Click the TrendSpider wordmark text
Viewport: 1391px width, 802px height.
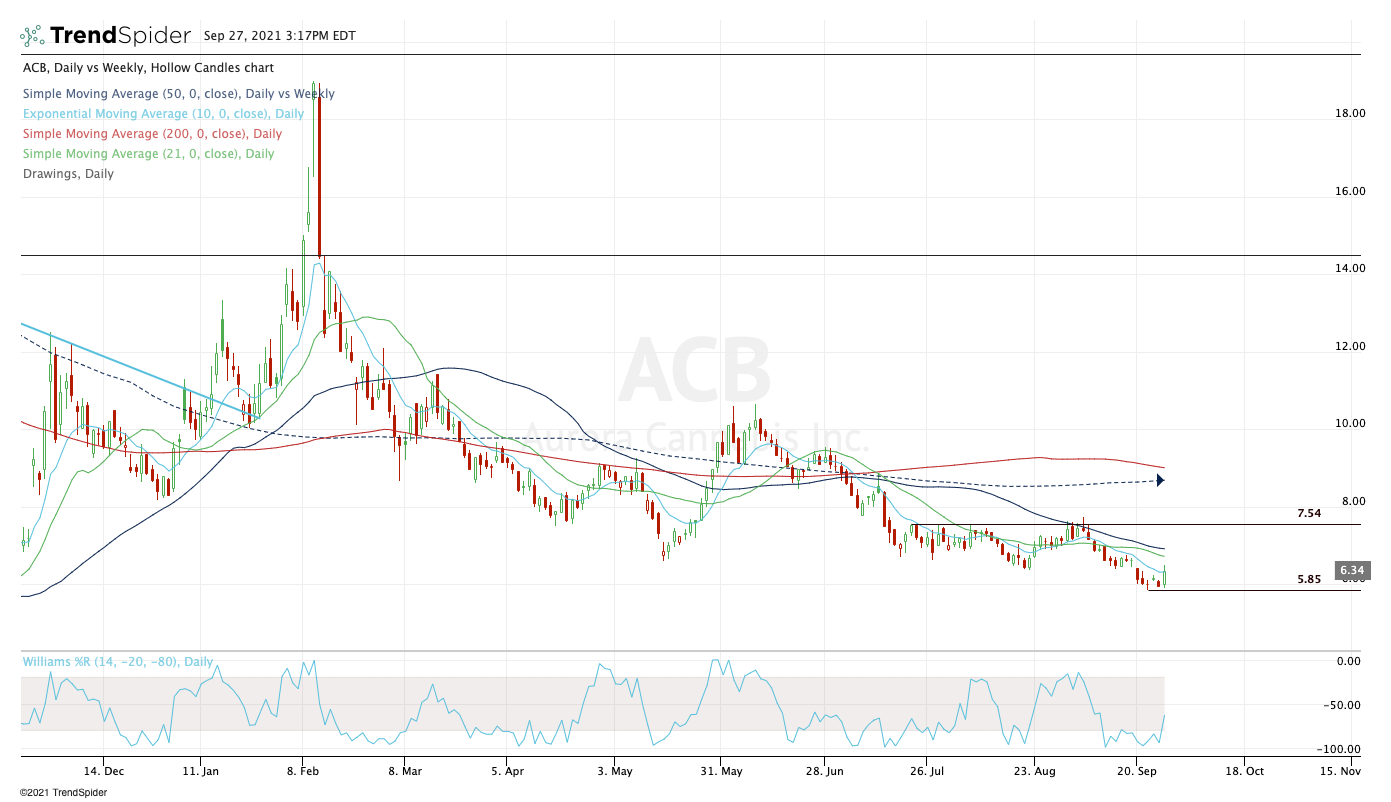pyautogui.click(x=120, y=36)
